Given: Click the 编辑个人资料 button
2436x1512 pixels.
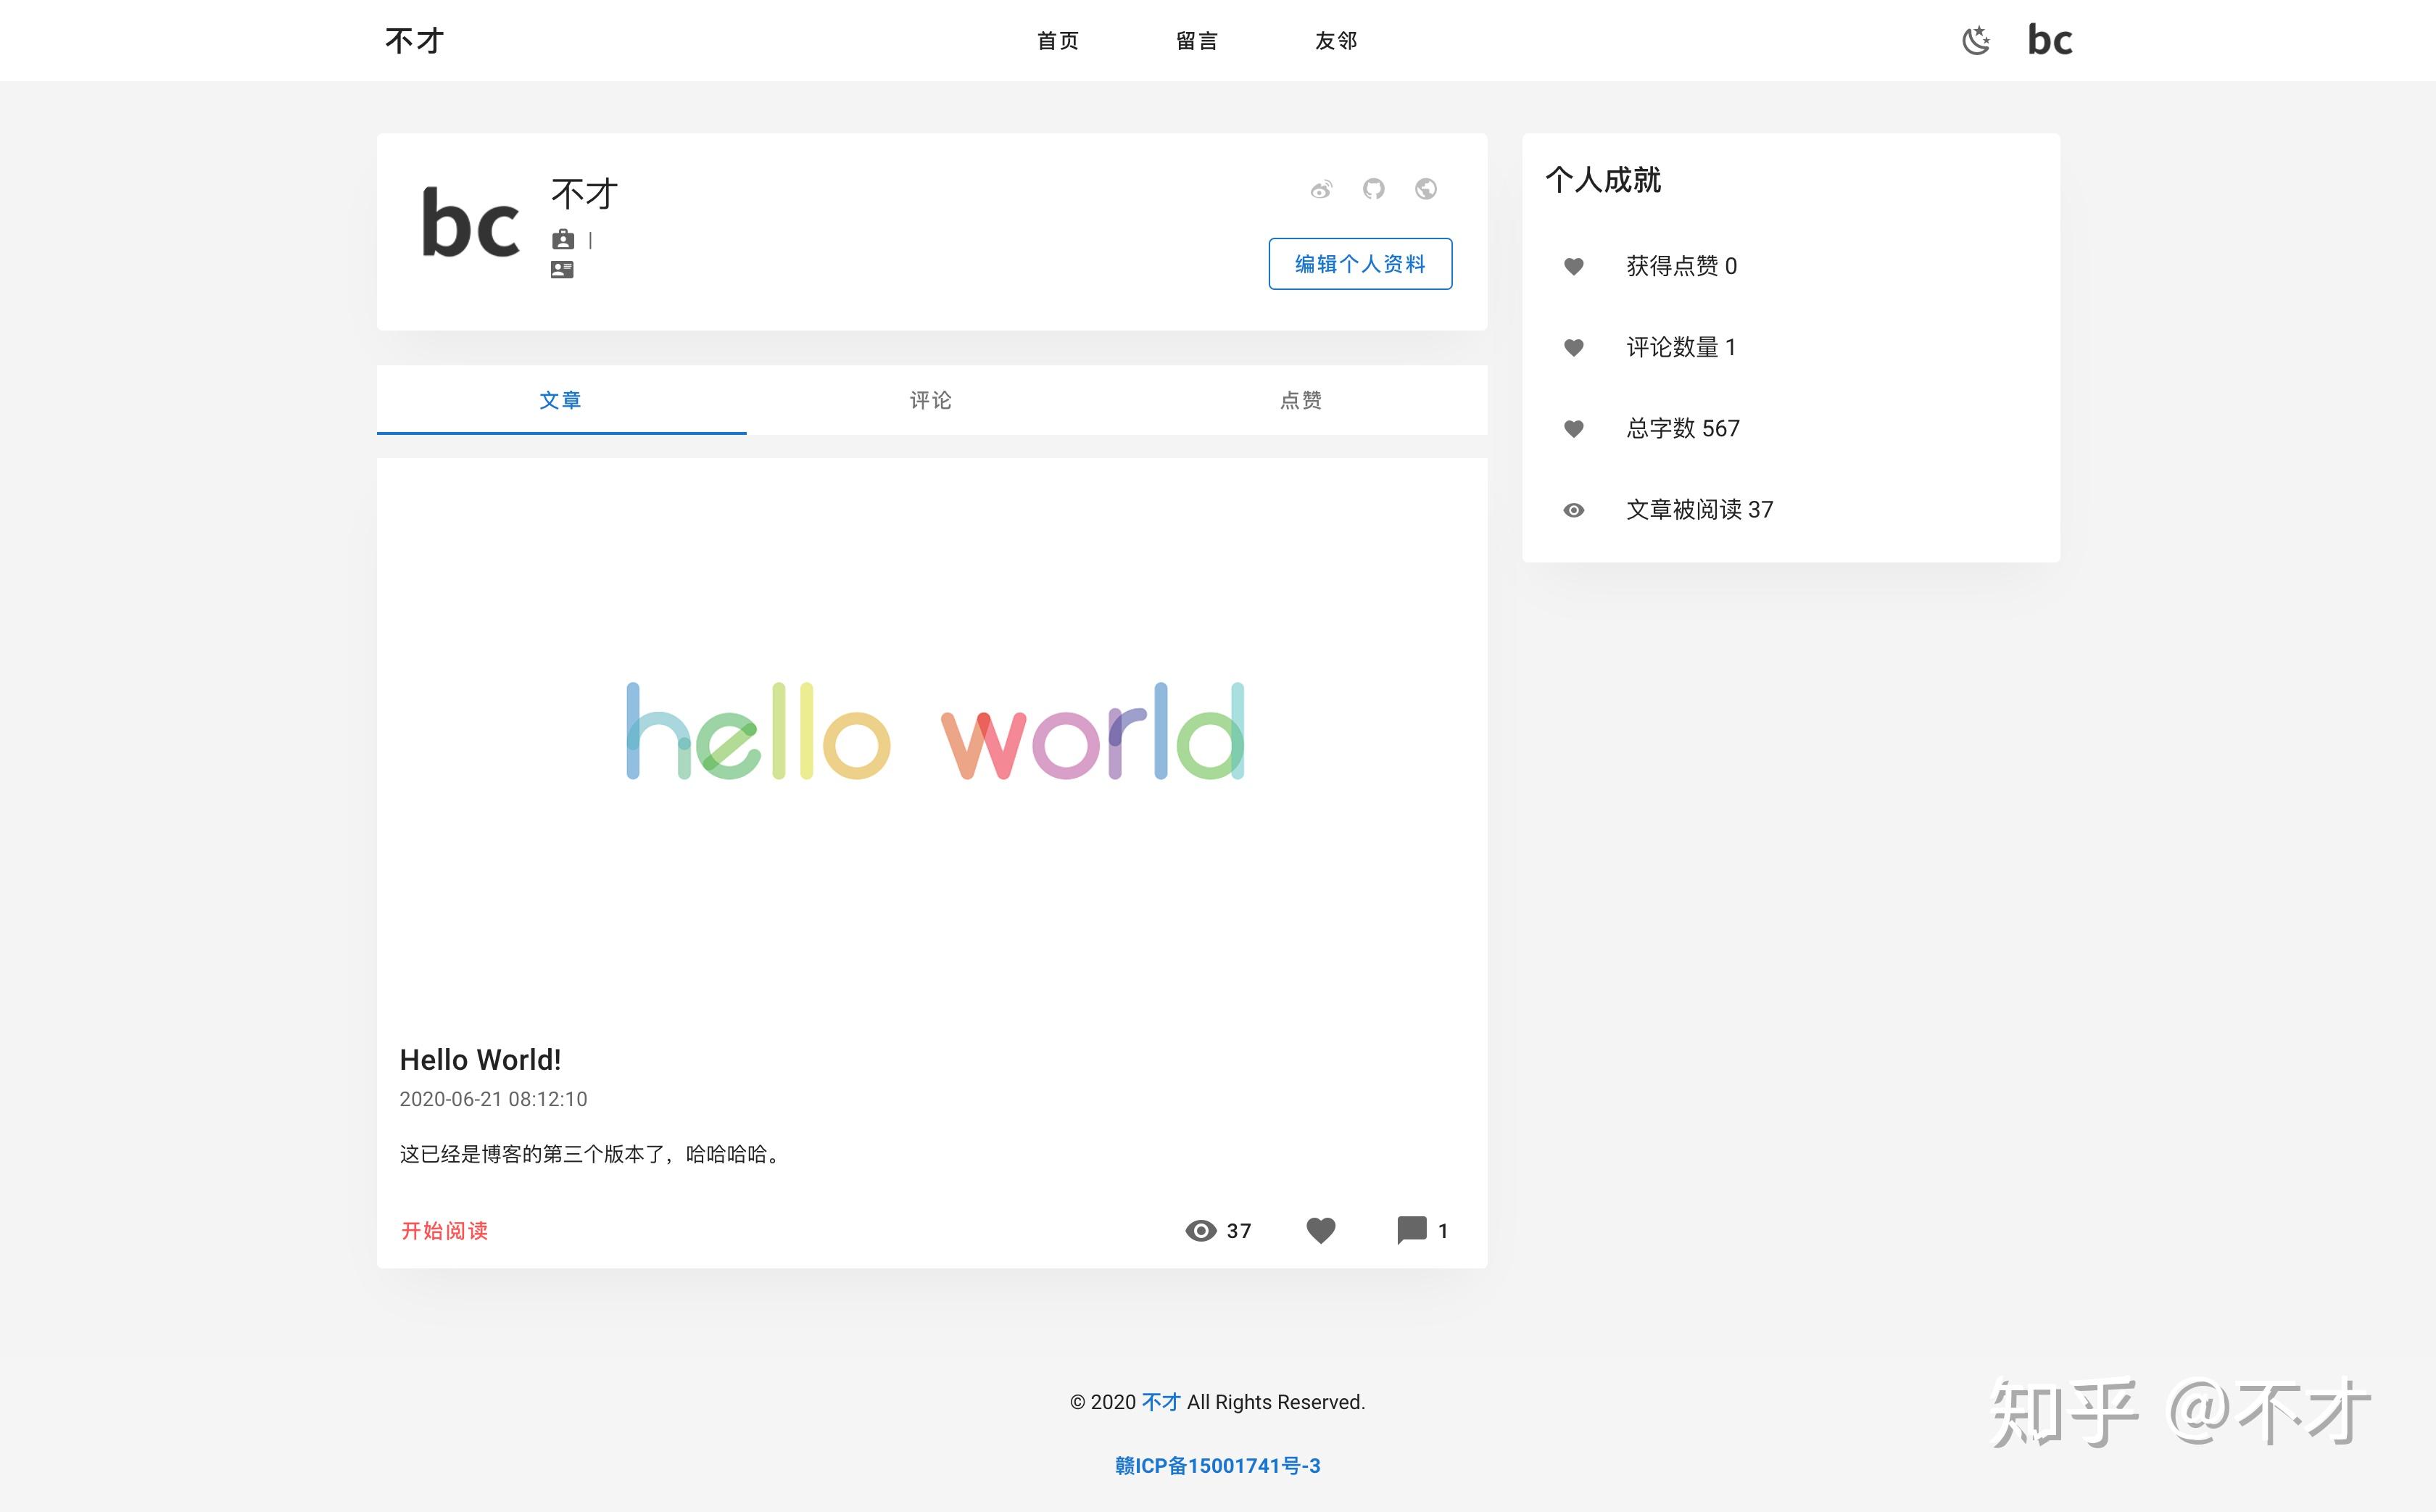Looking at the screenshot, I should click(x=1360, y=264).
